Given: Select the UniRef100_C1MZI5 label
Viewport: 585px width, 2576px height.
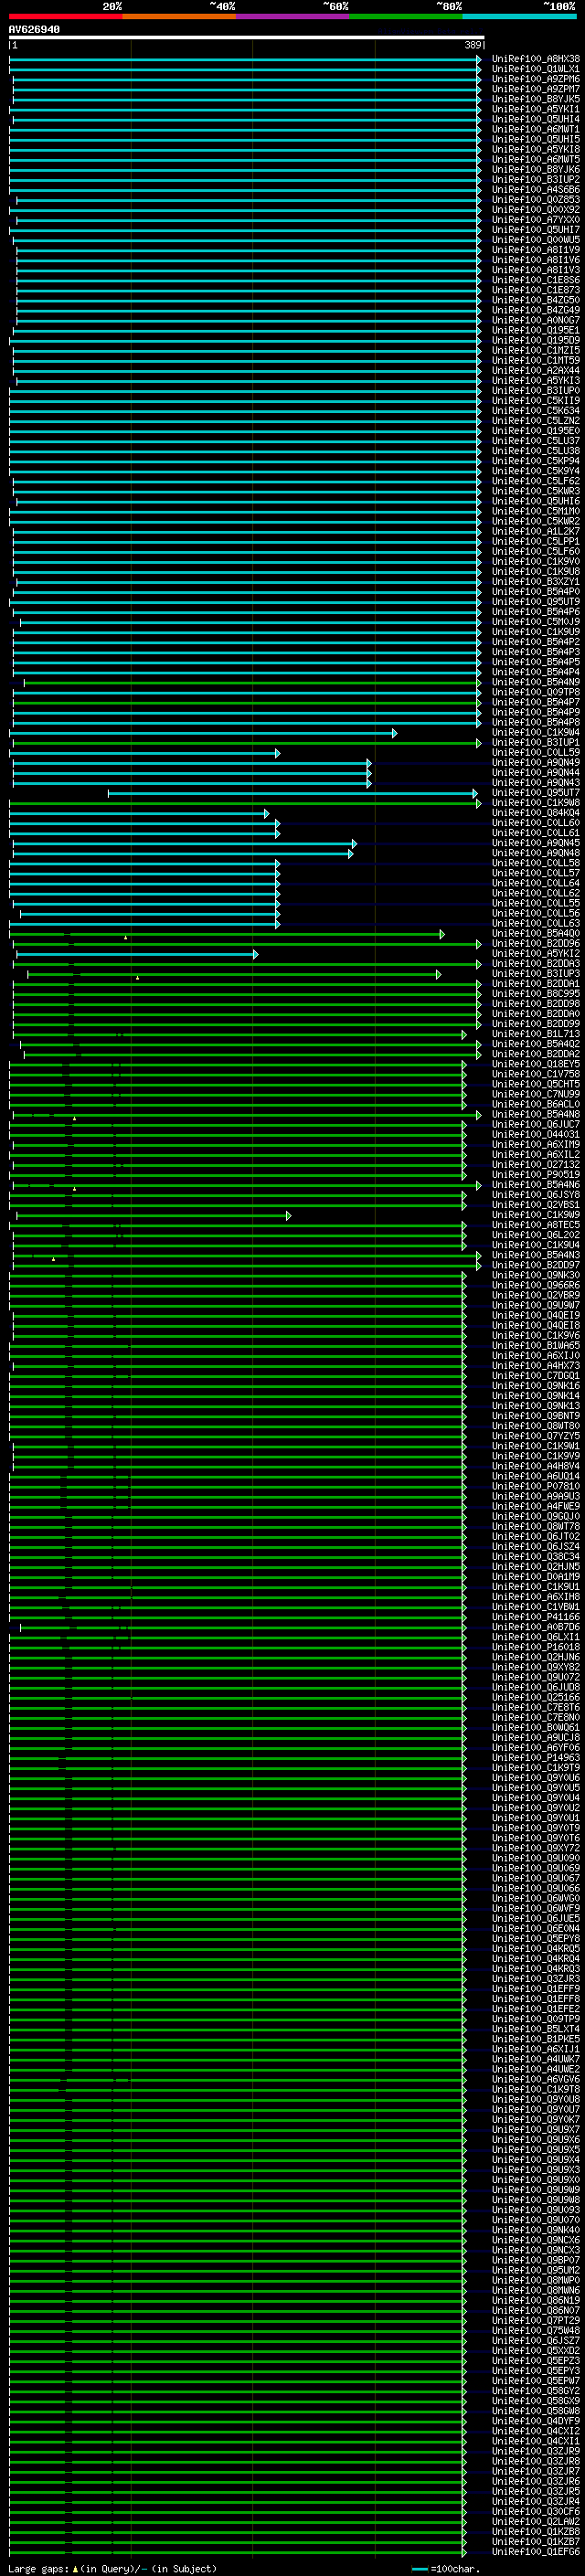Looking at the screenshot, I should pyautogui.click(x=536, y=350).
